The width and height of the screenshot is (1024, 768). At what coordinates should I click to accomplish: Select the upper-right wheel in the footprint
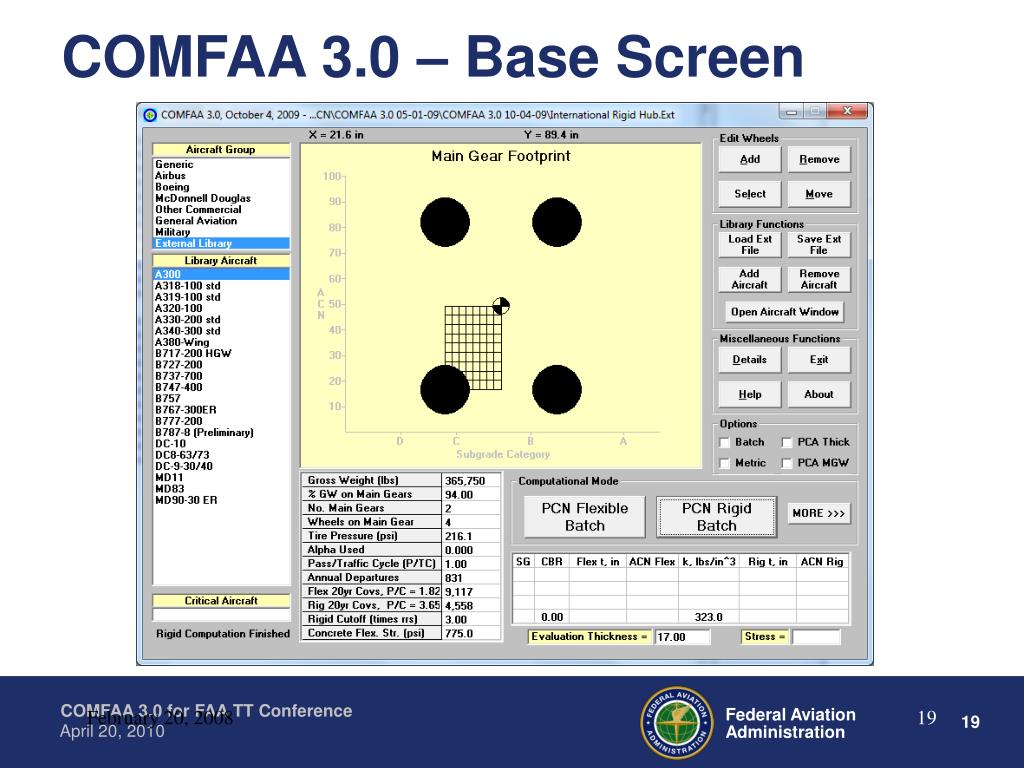point(556,222)
